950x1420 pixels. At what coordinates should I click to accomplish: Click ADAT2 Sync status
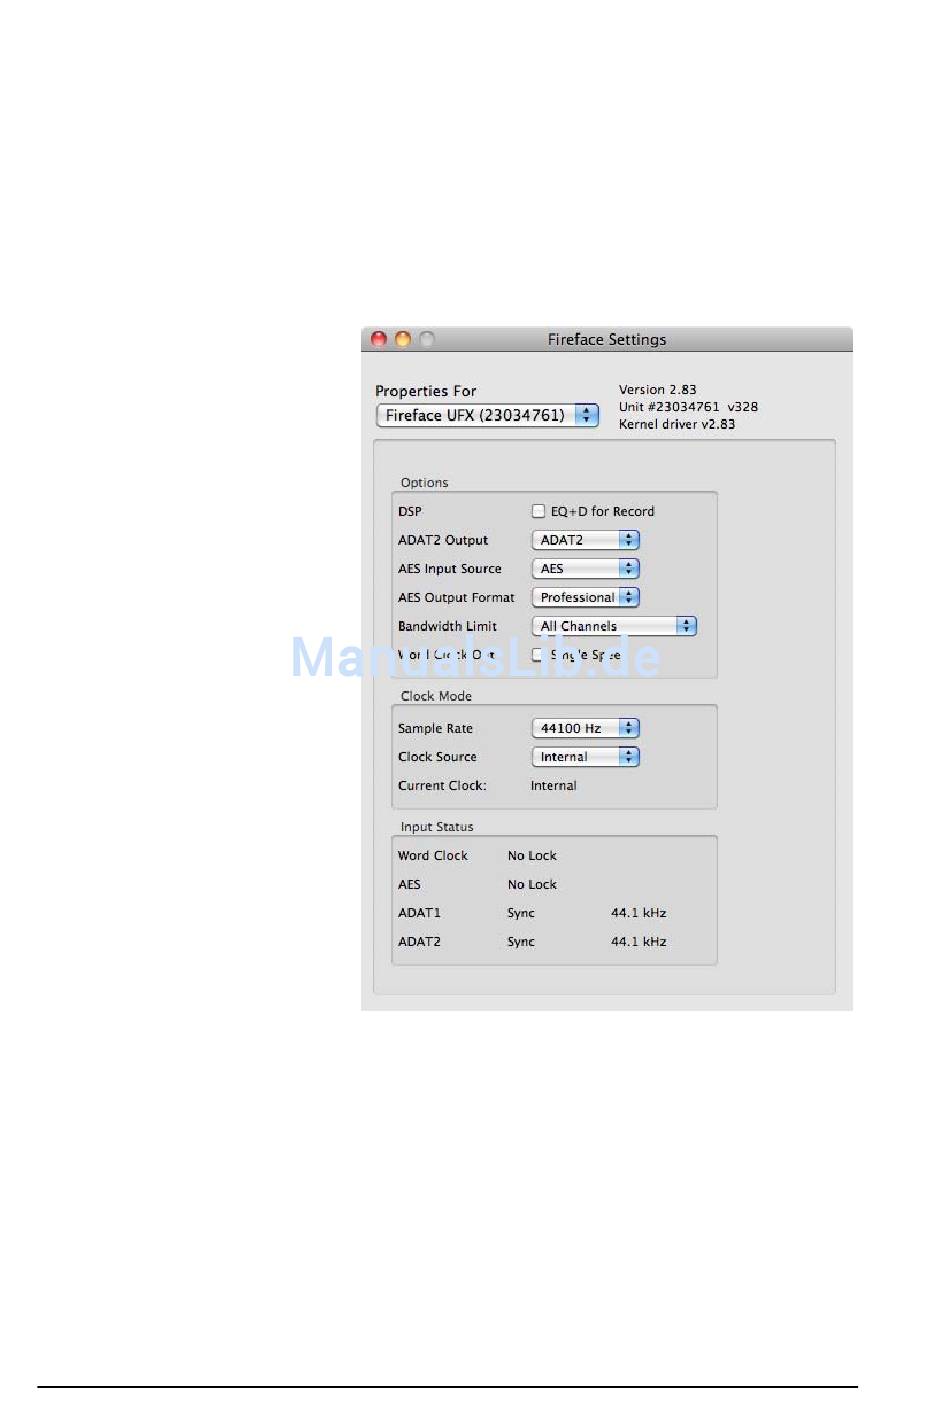[521, 942]
